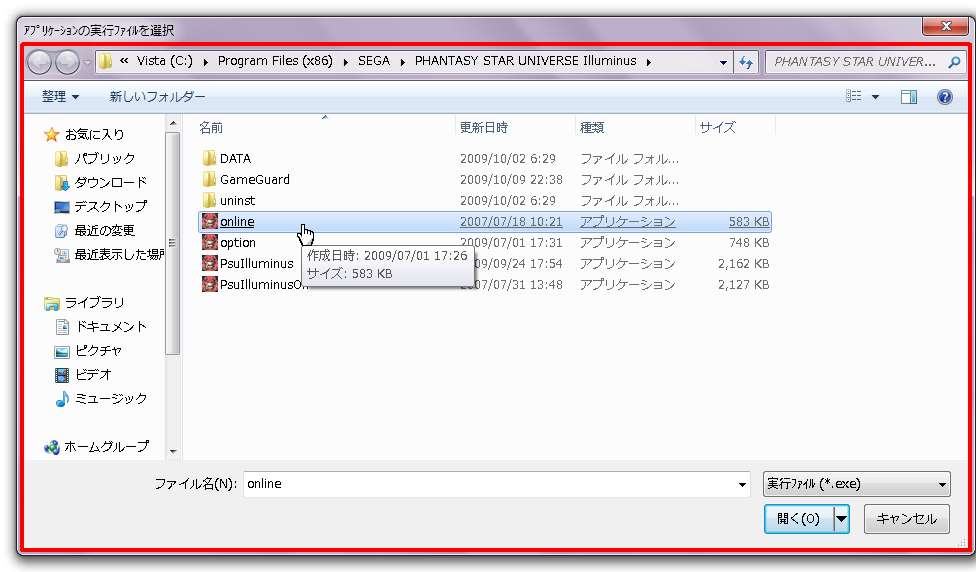The height and width of the screenshot is (572, 976).
Task: Close the dialog with the X button
Action: (946, 26)
